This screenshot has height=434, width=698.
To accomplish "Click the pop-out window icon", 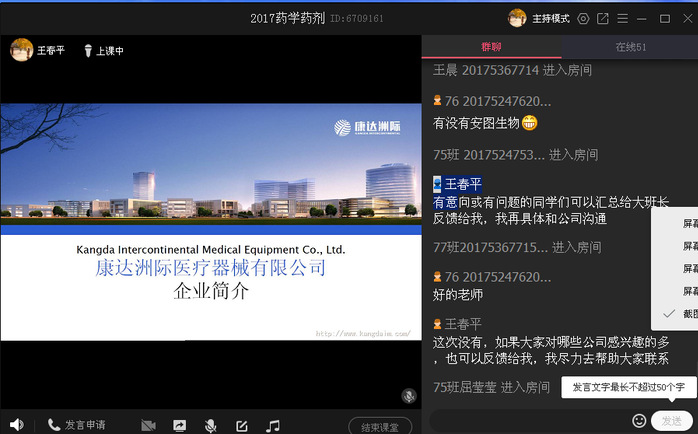I will 603,18.
